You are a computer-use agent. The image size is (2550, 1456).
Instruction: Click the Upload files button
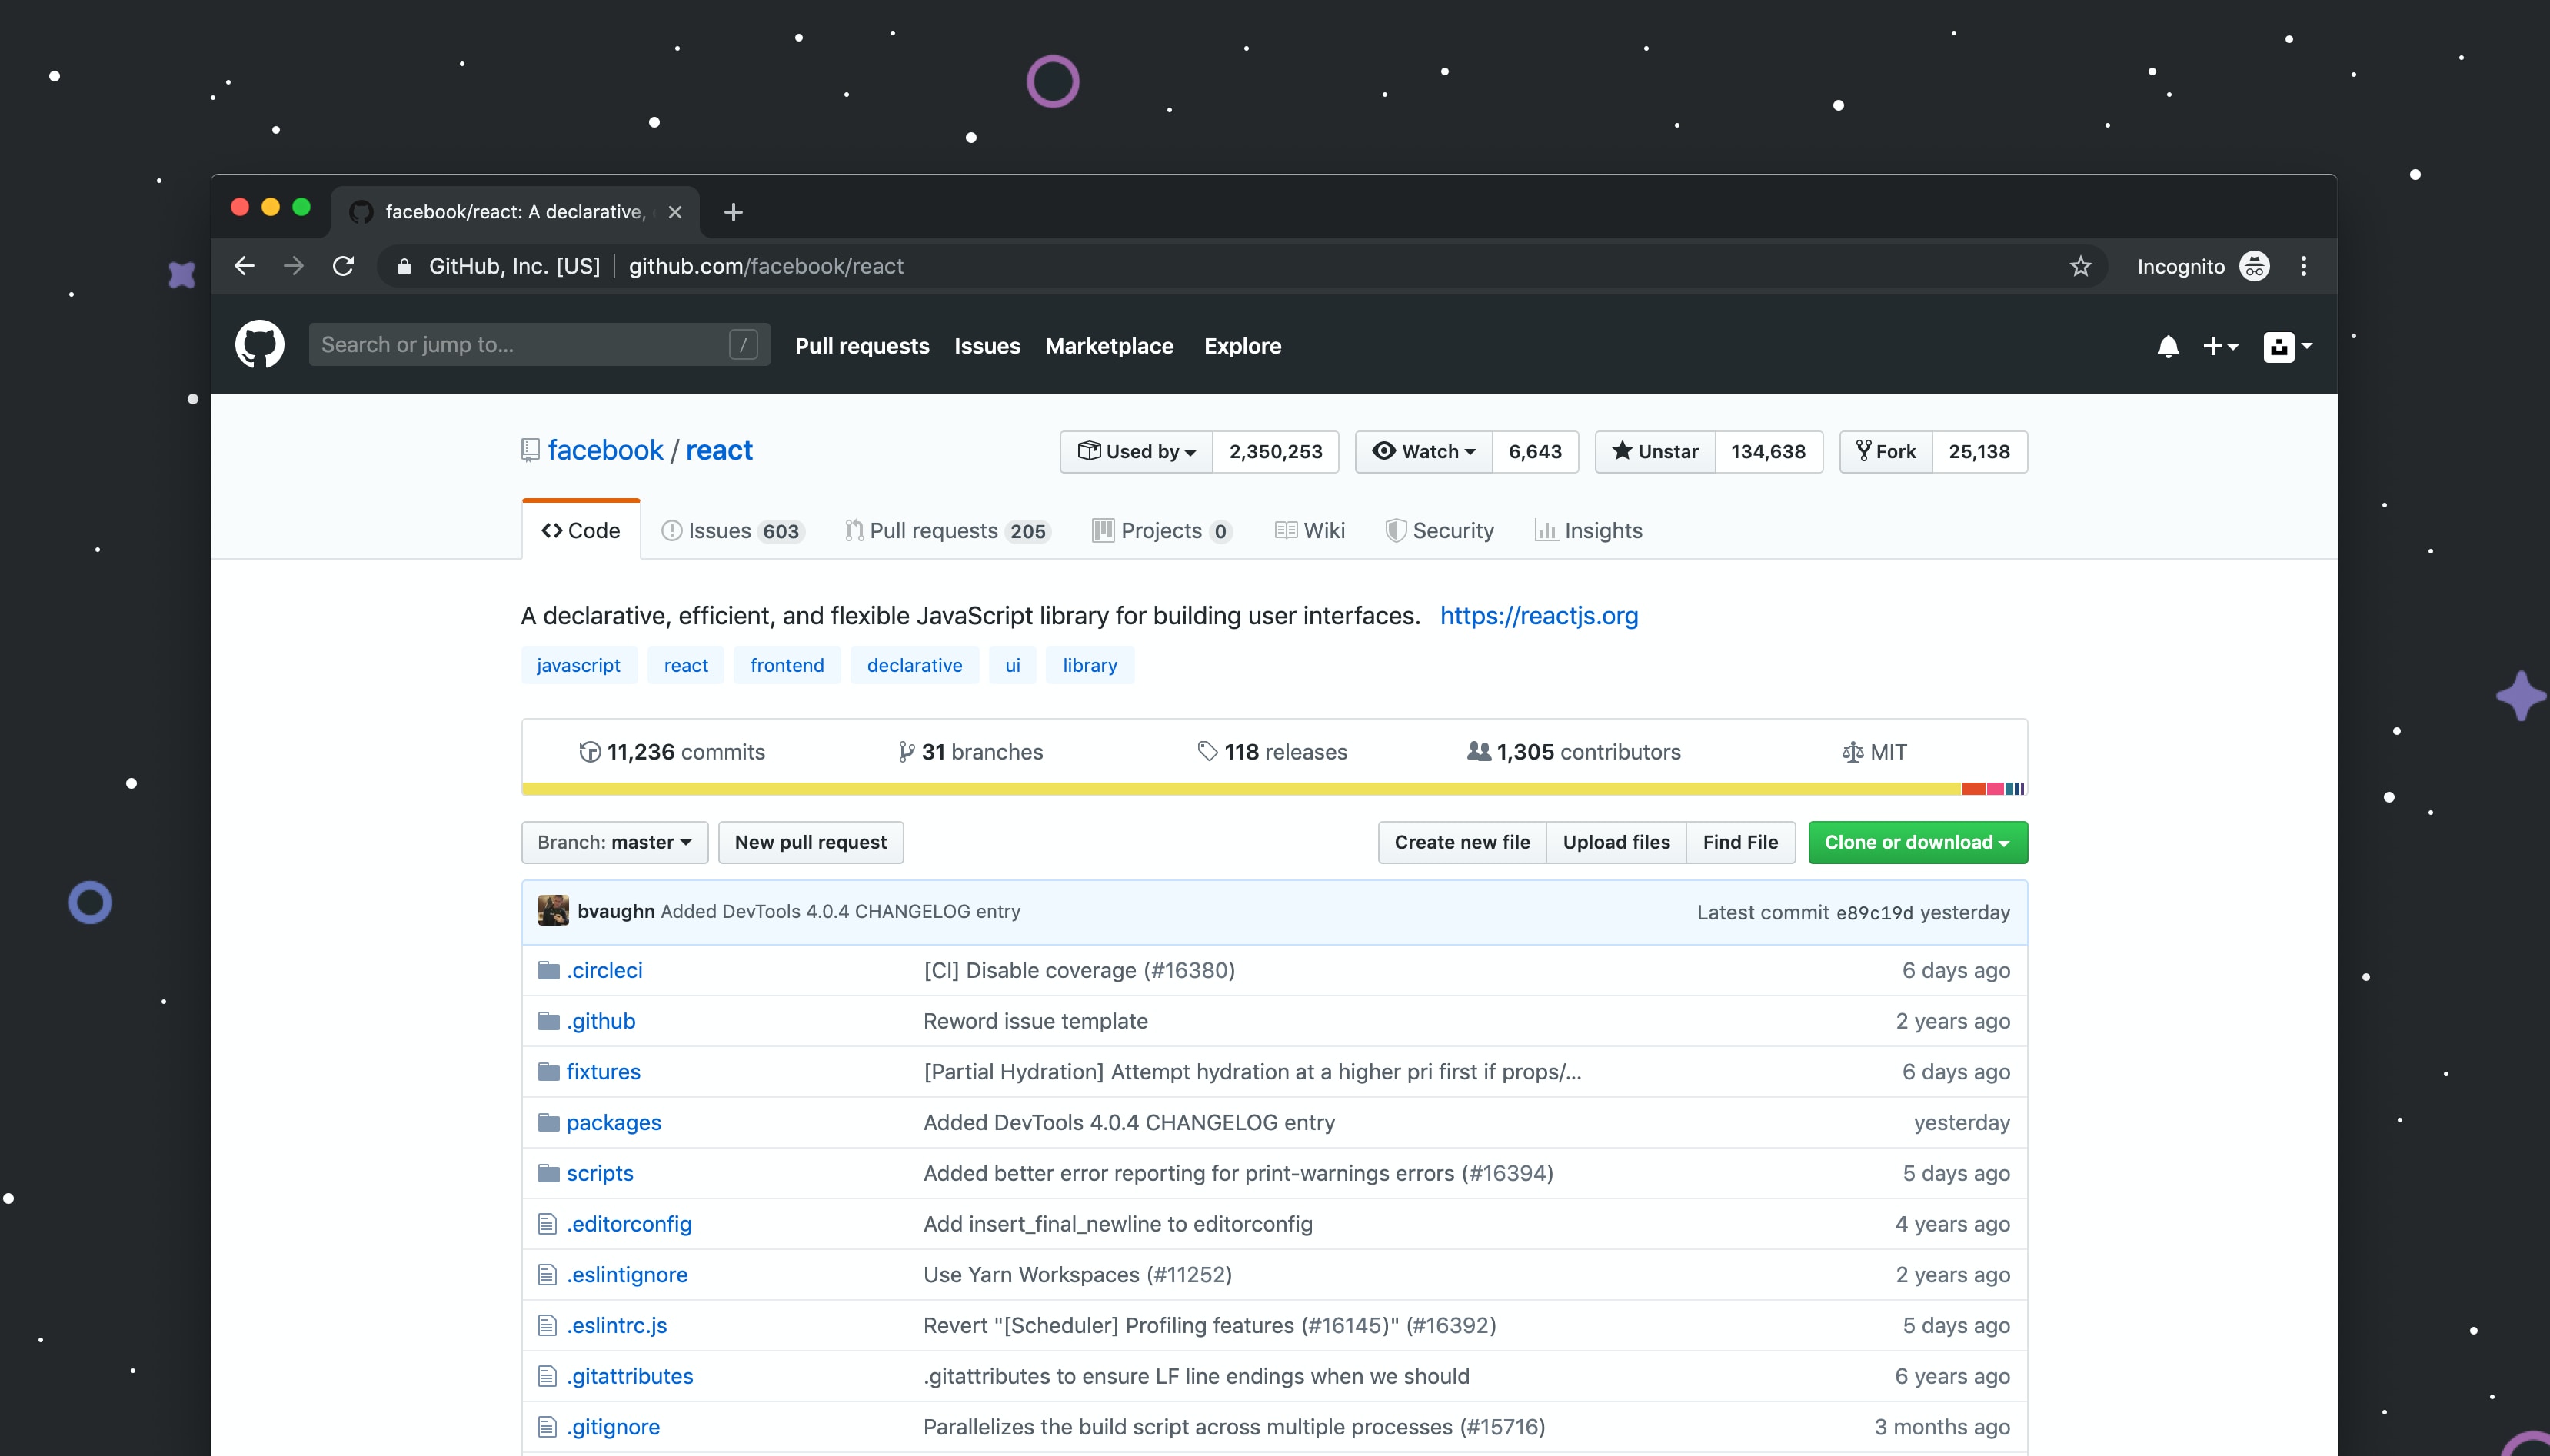[1616, 842]
